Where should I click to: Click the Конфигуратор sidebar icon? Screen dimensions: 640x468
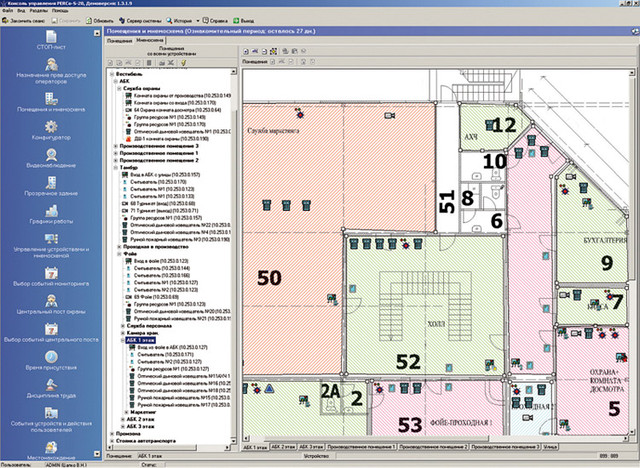click(x=50, y=128)
